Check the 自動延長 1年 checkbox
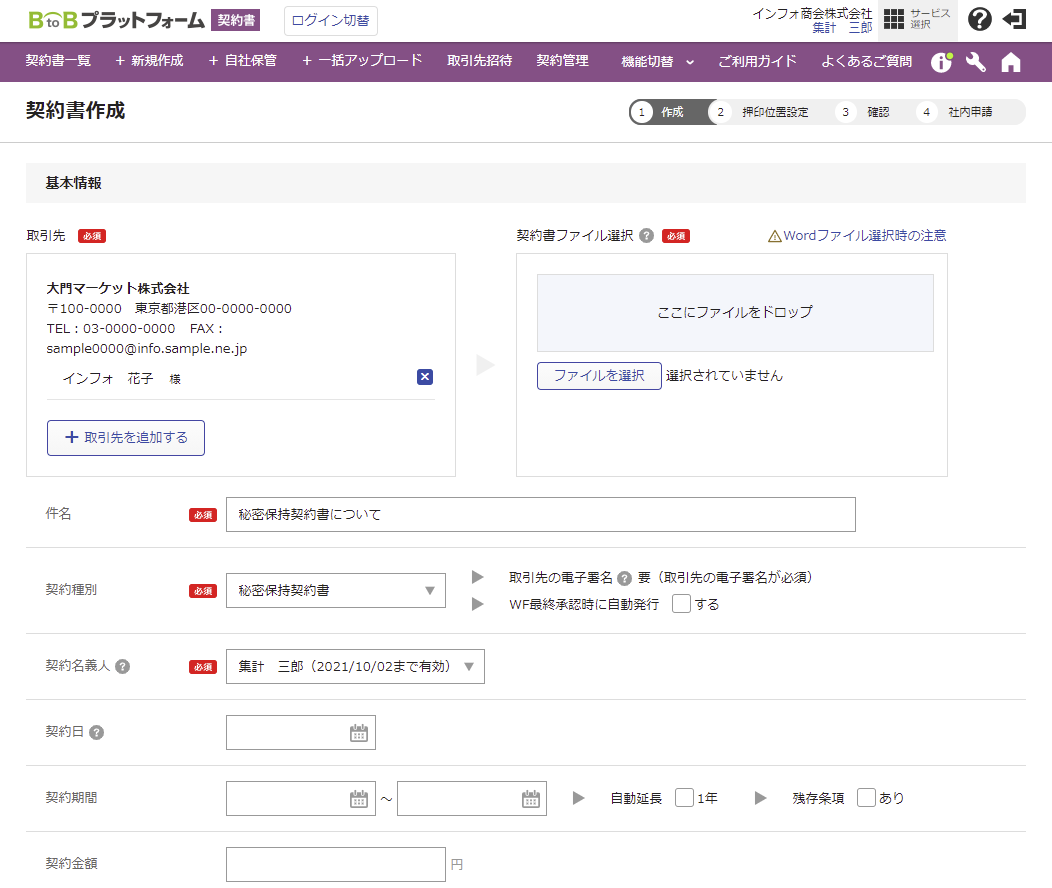Screen dimensions: 1052x888 coord(684,798)
